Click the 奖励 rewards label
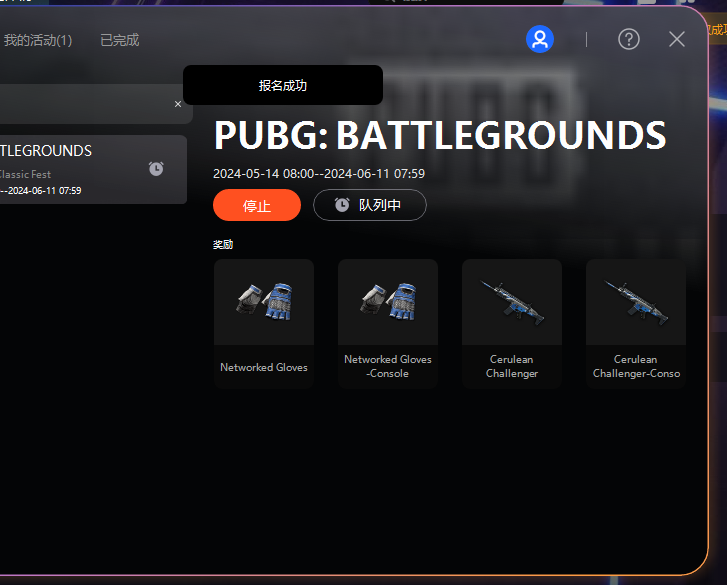The height and width of the screenshot is (585, 727). point(223,245)
